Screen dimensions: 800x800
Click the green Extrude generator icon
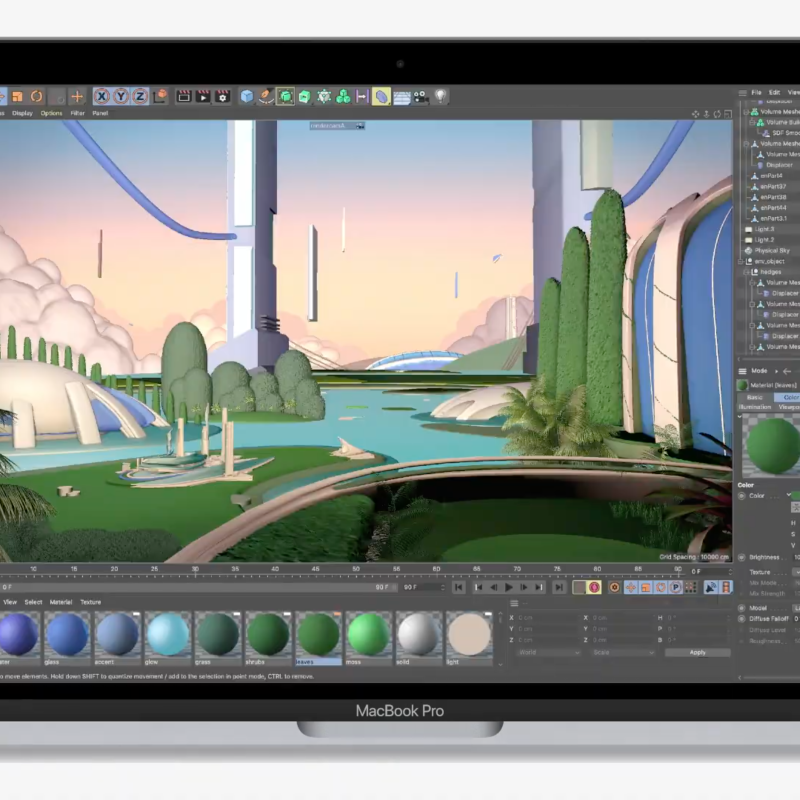[305, 96]
